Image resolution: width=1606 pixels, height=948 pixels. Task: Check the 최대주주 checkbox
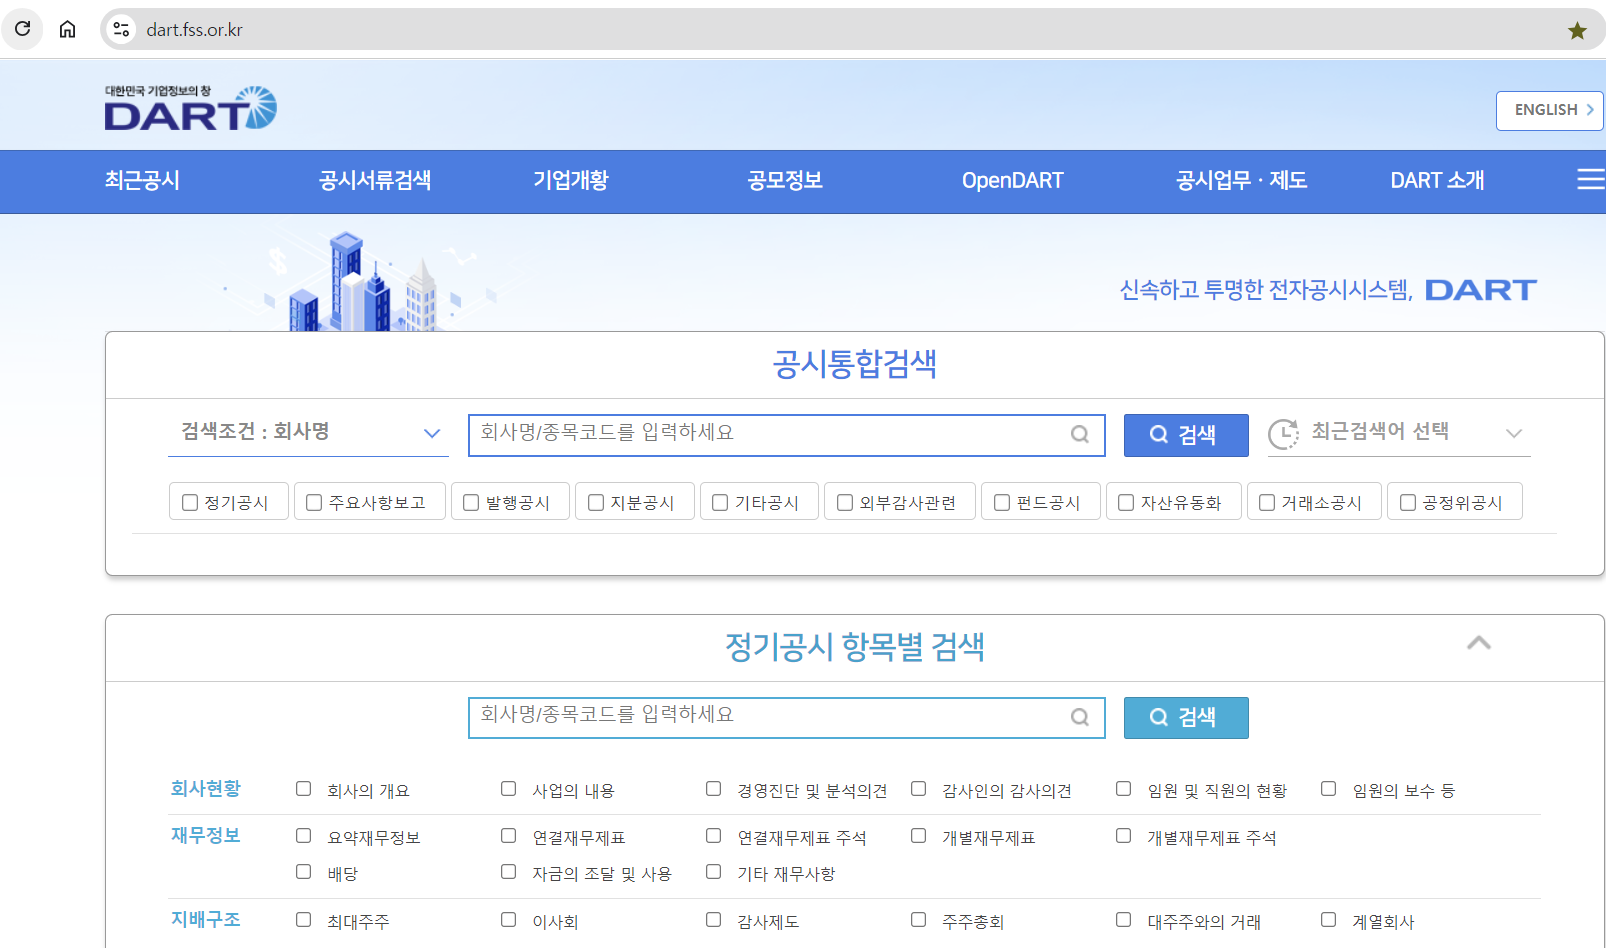[304, 920]
